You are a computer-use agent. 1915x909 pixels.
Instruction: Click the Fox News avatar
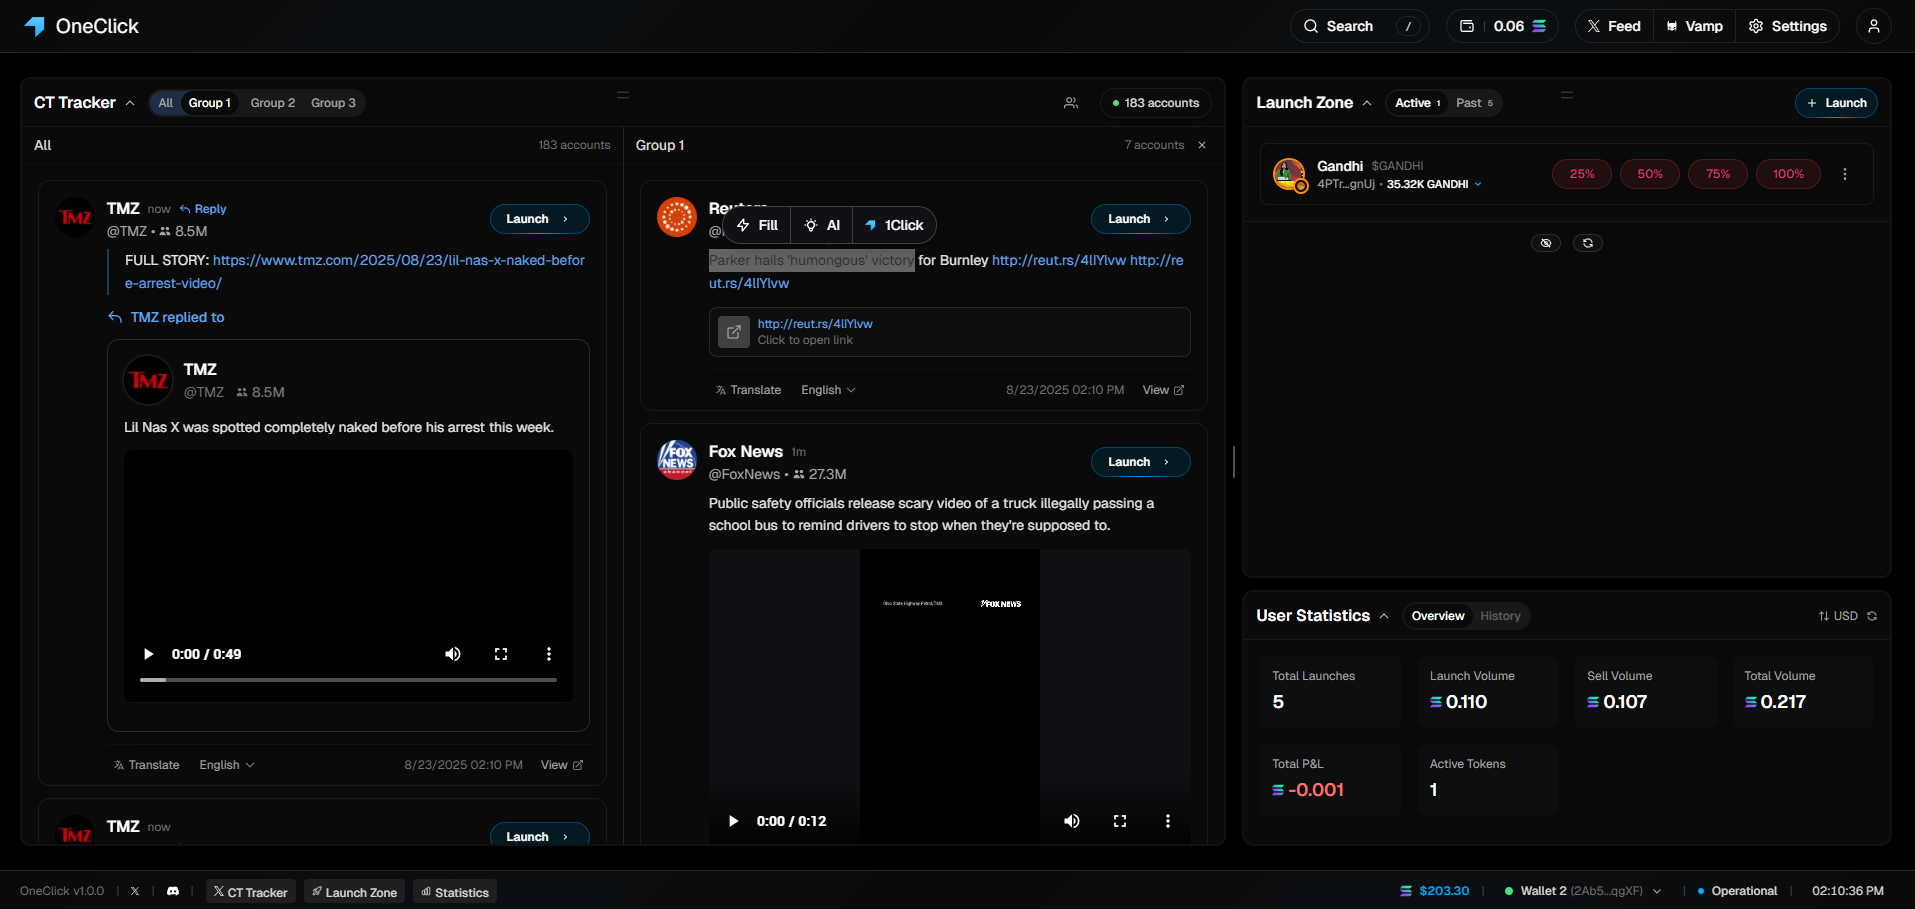pyautogui.click(x=677, y=460)
